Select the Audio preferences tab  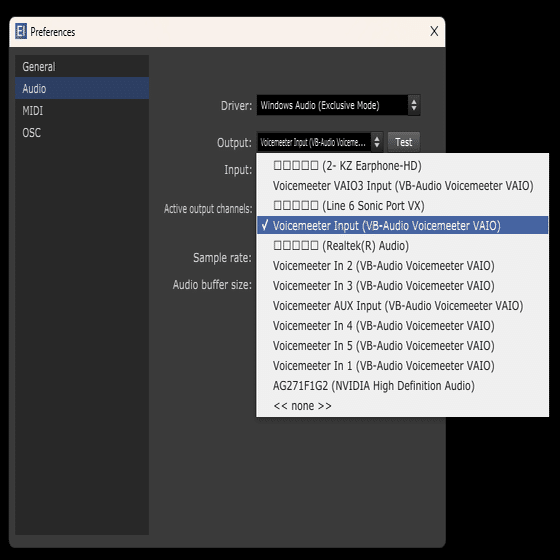click(x=82, y=88)
